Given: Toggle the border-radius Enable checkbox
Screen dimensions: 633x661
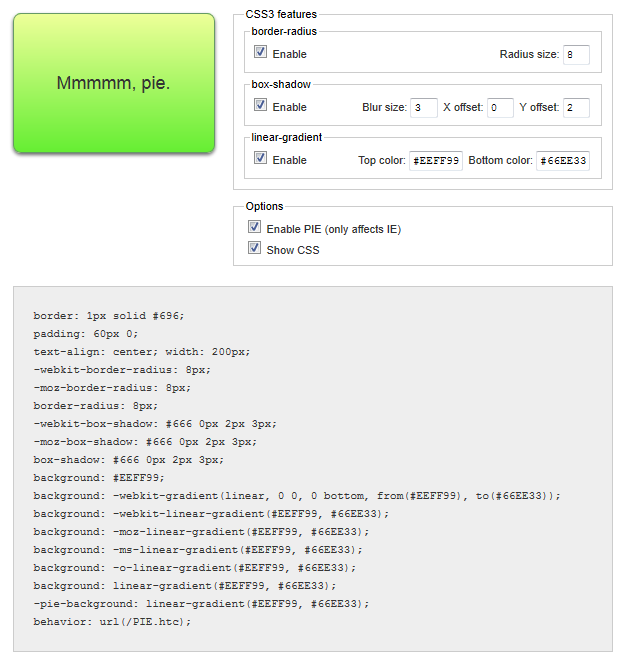Looking at the screenshot, I should (260, 53).
